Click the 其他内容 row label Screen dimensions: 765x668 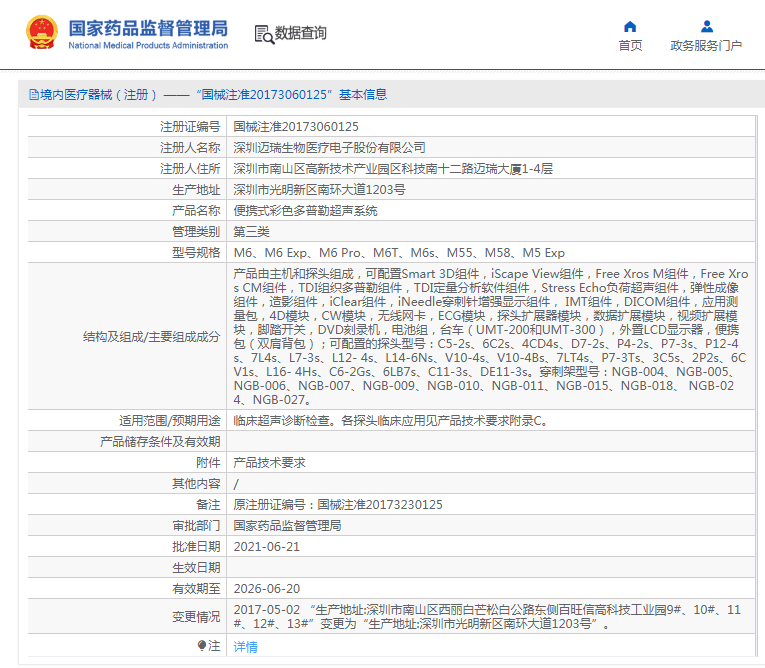point(196,484)
